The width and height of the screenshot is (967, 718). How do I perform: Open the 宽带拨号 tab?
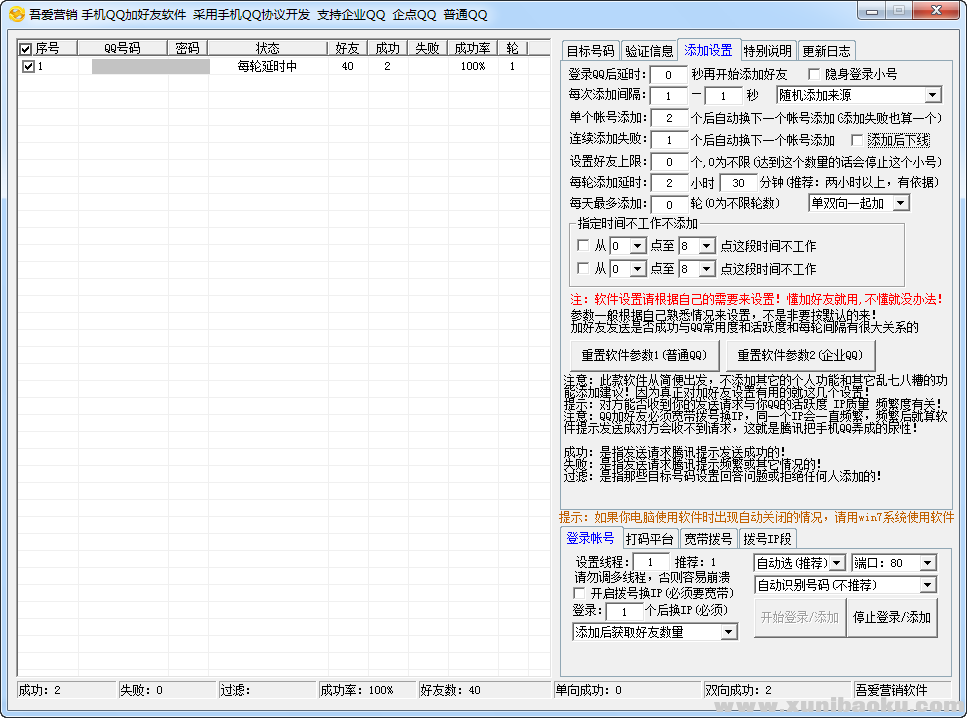pyautogui.click(x=707, y=539)
